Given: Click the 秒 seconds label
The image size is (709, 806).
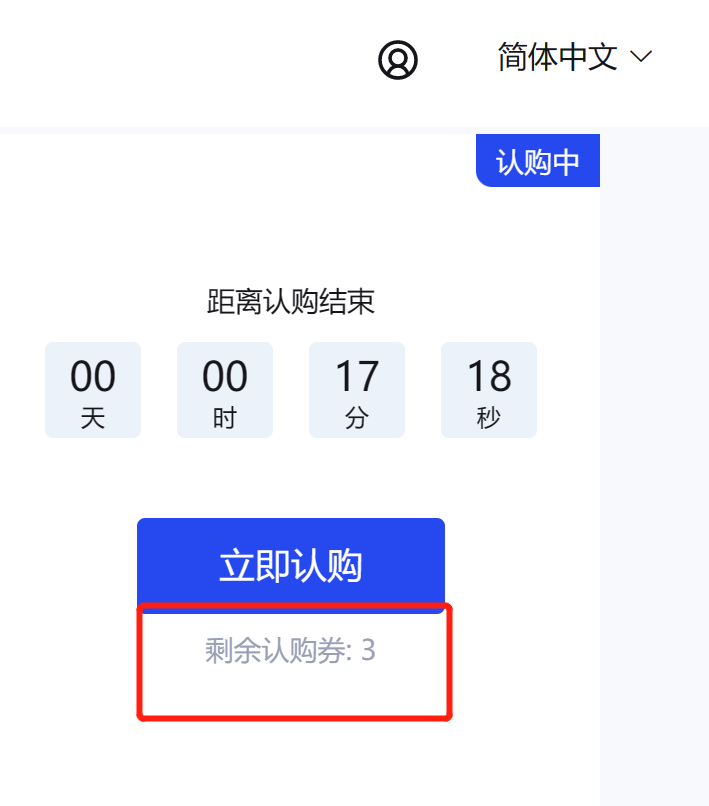Looking at the screenshot, I should pos(489,417).
